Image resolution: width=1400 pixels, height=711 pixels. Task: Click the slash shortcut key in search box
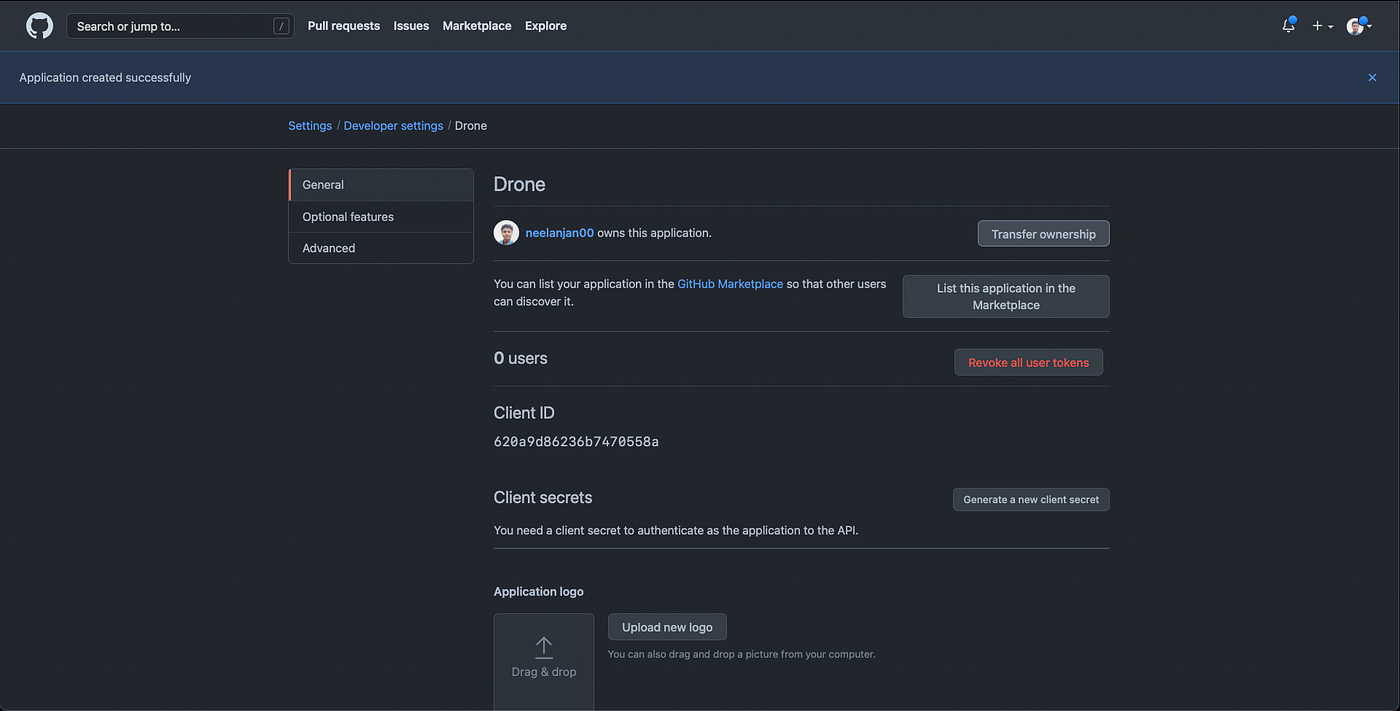coord(281,26)
